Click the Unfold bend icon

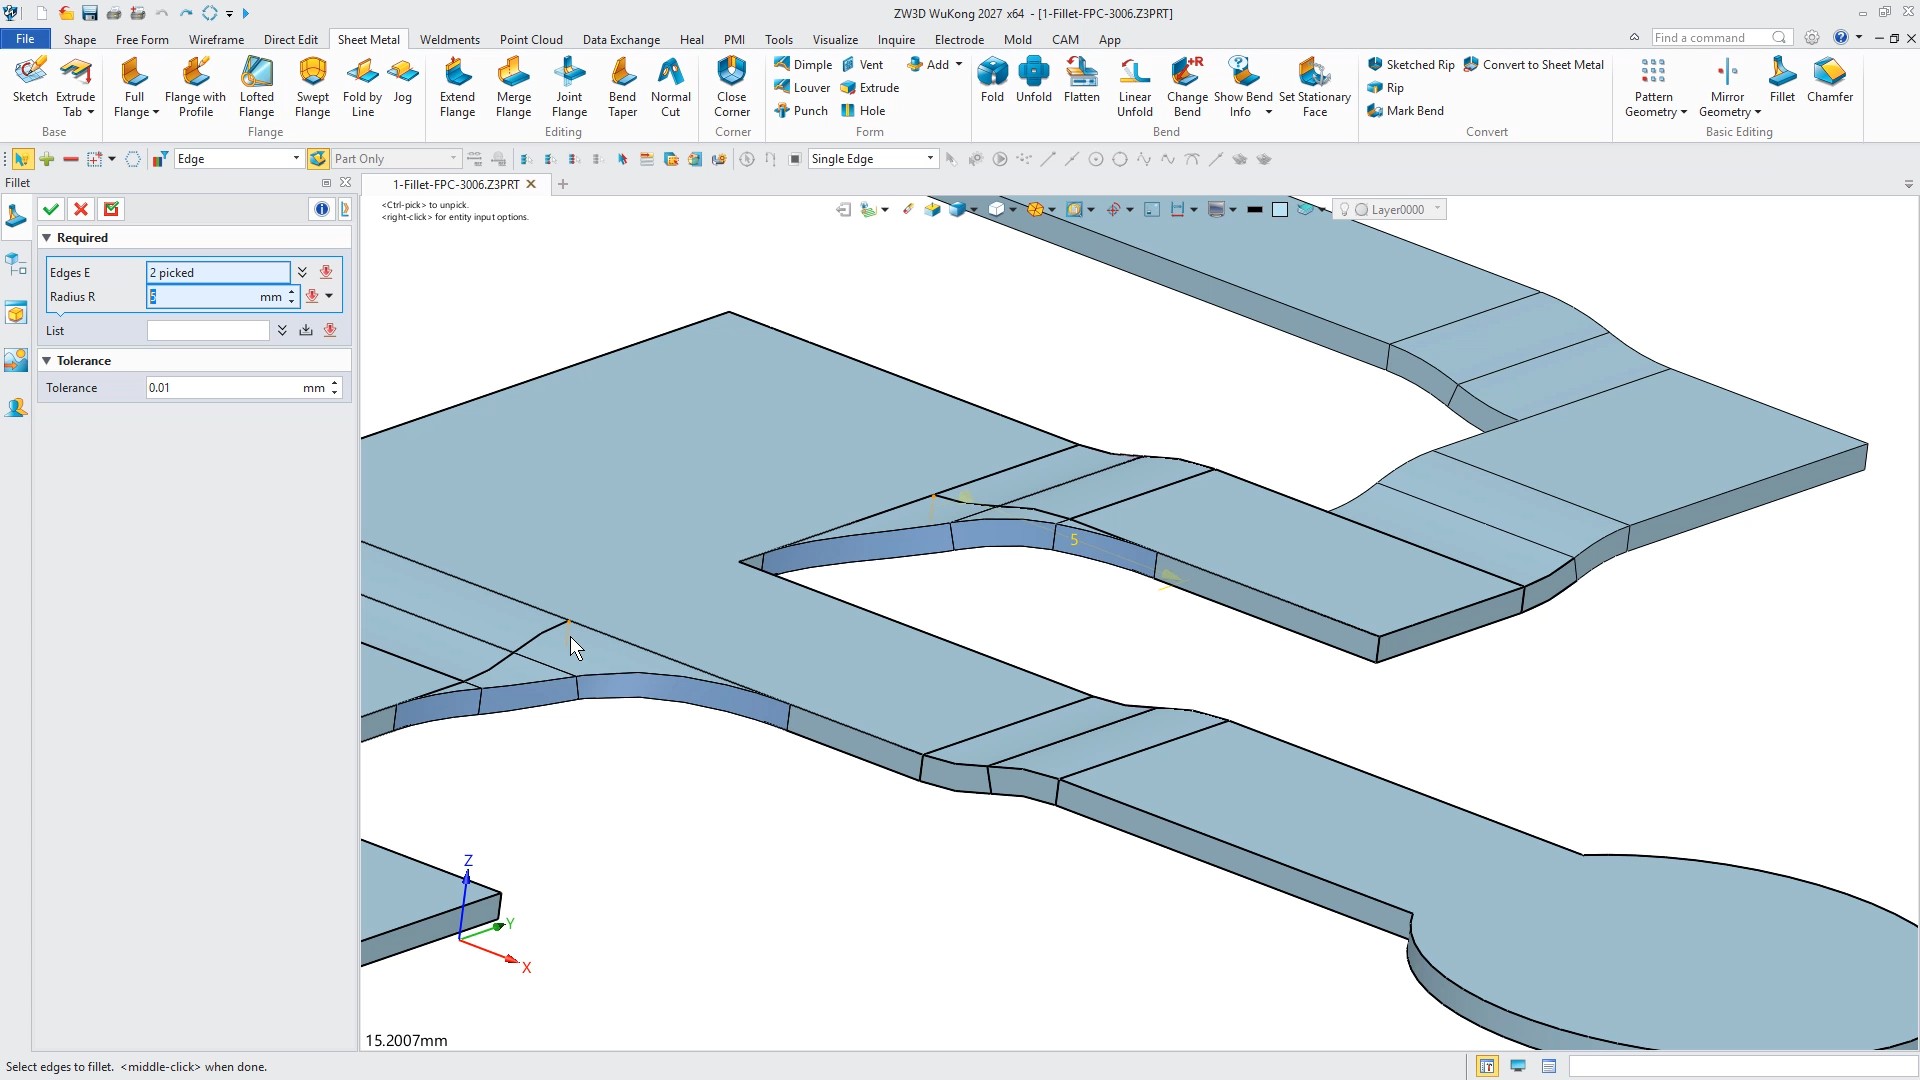click(x=1033, y=80)
